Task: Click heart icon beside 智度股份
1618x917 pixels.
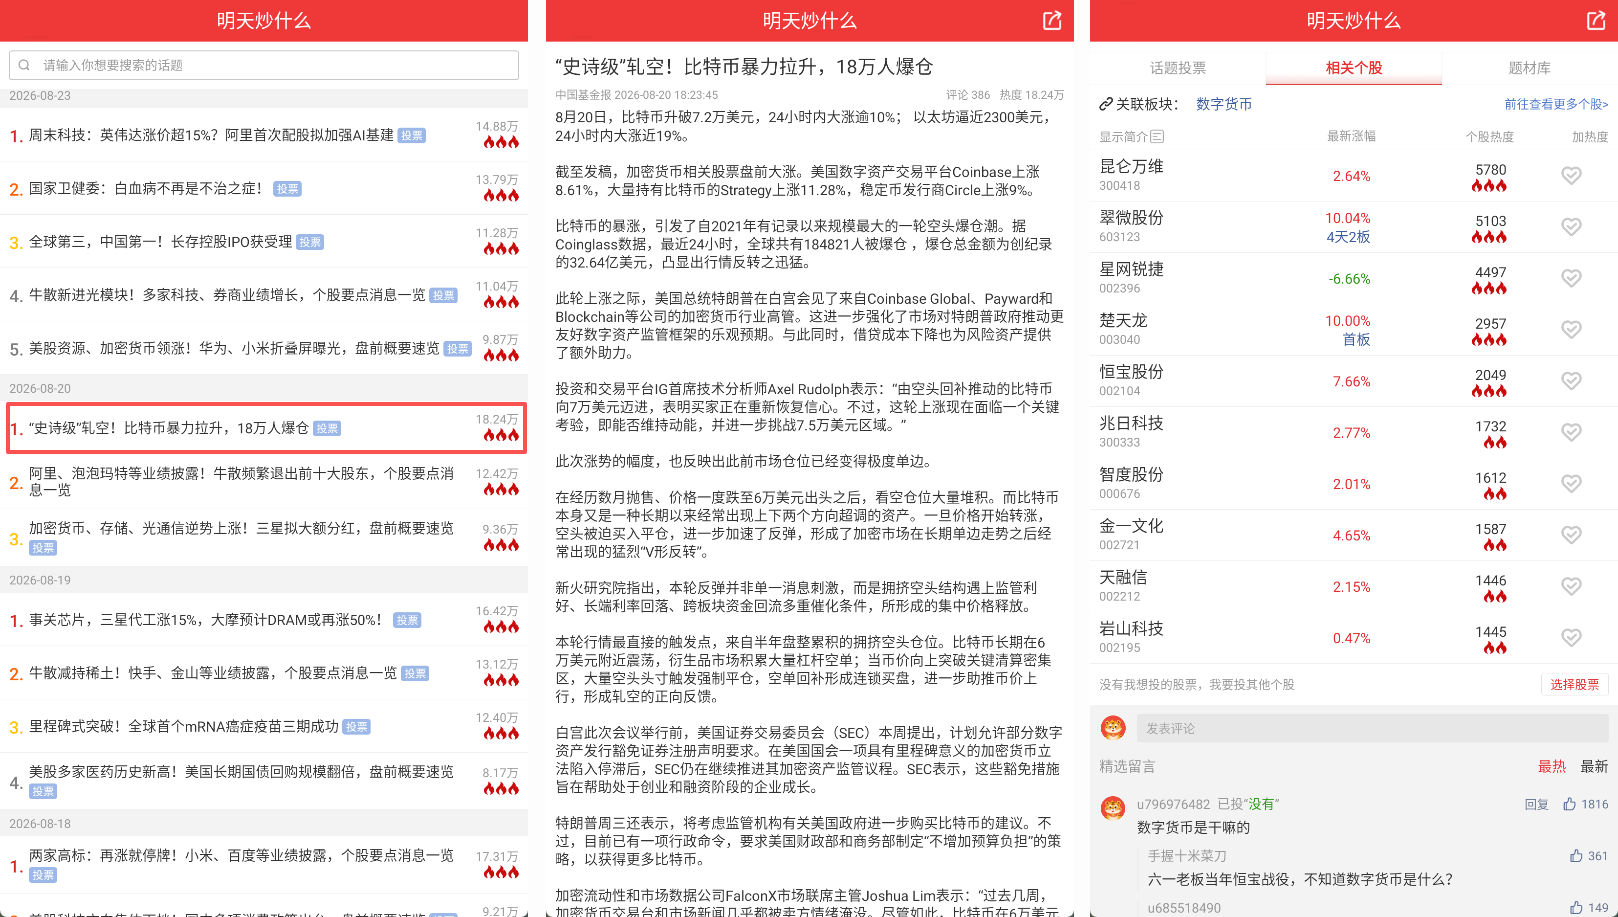Action: [1571, 483]
